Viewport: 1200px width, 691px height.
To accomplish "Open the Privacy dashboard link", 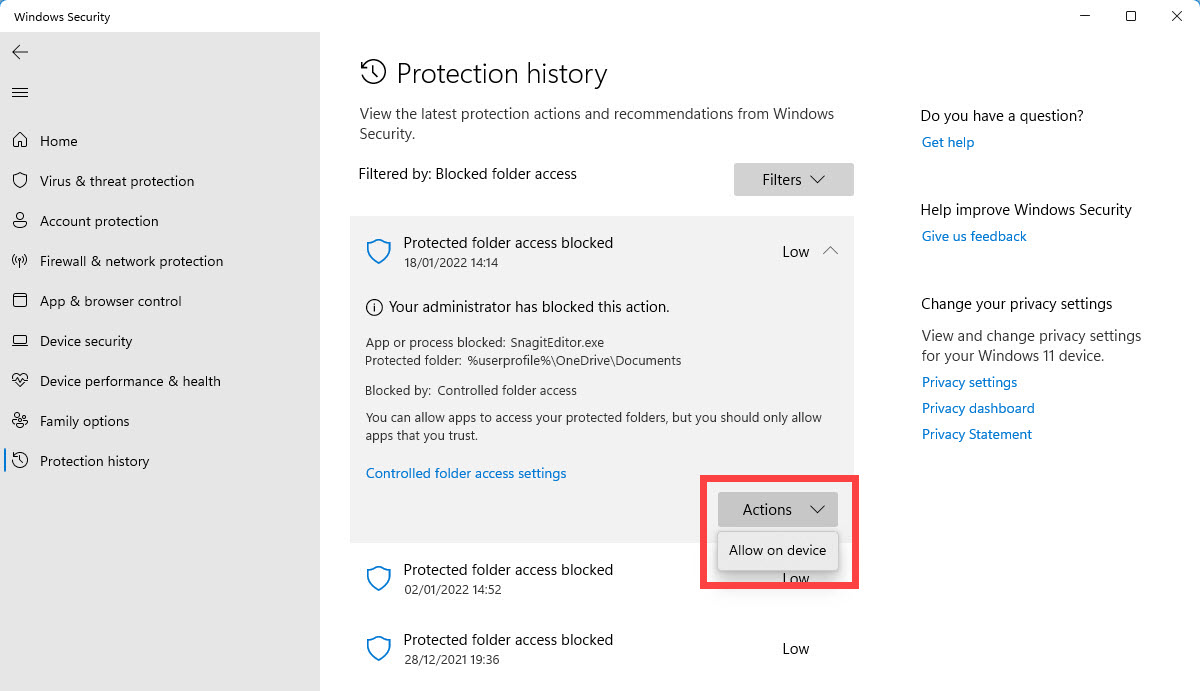I will pyautogui.click(x=977, y=408).
